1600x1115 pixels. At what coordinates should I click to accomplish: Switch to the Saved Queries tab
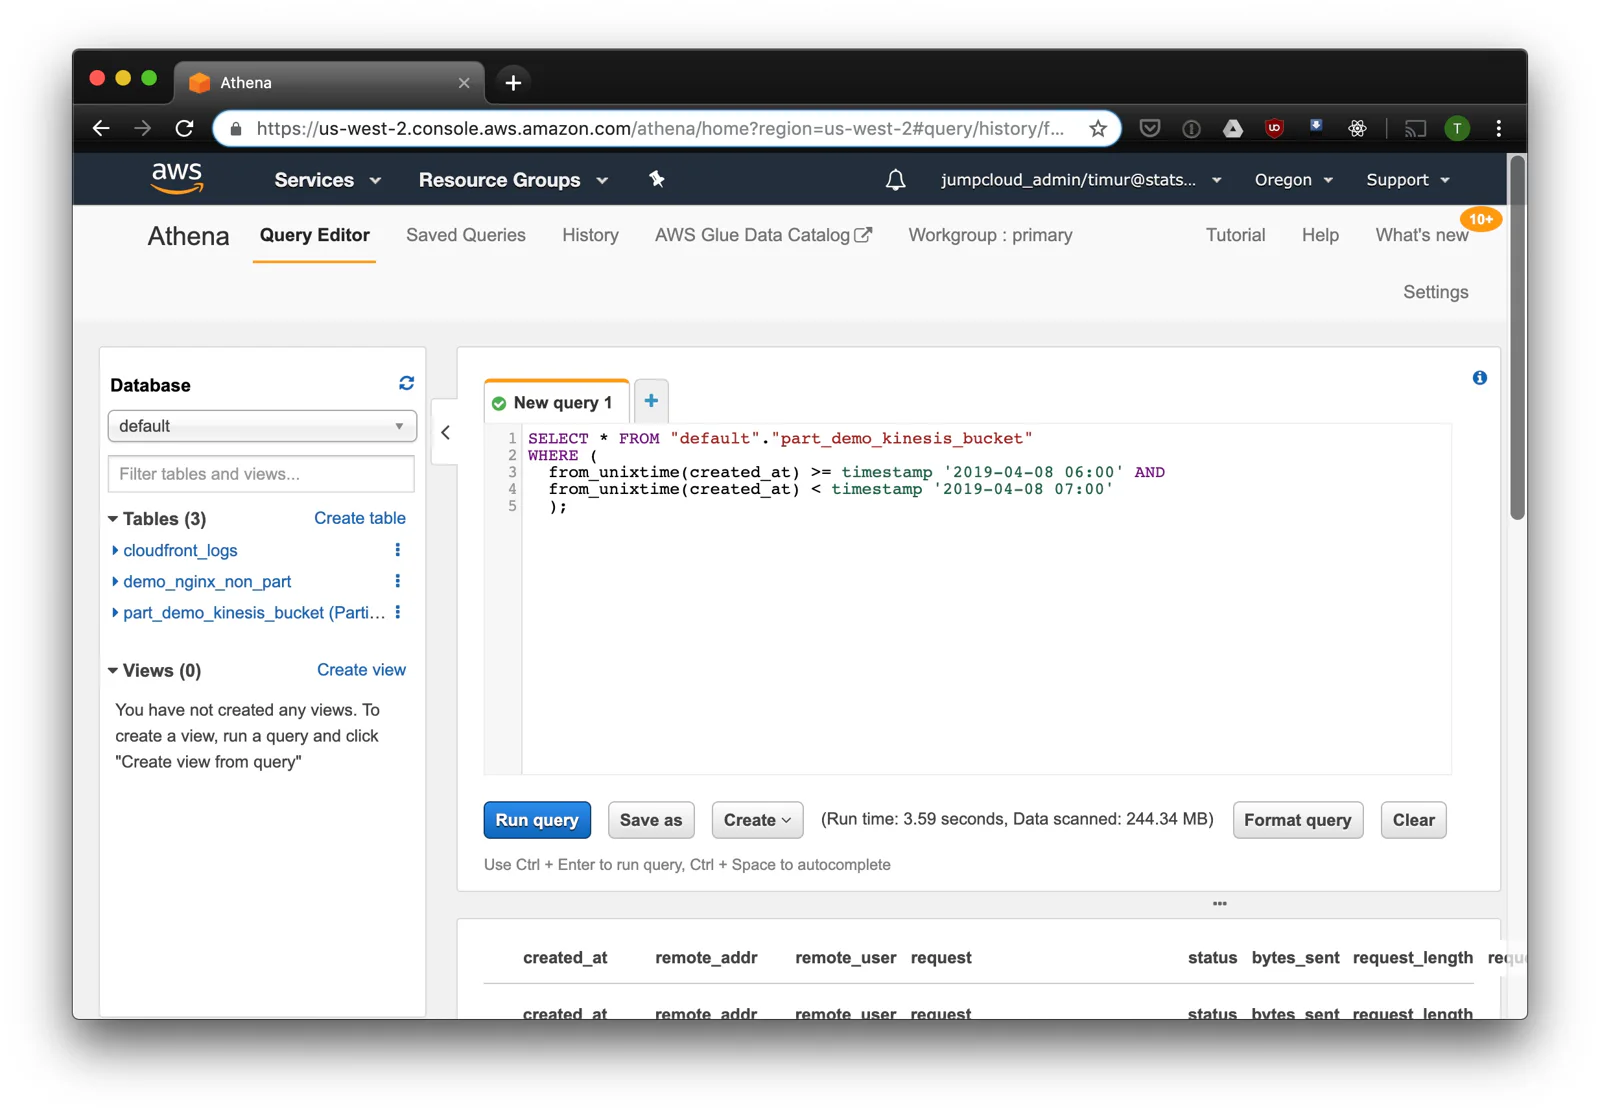click(465, 235)
